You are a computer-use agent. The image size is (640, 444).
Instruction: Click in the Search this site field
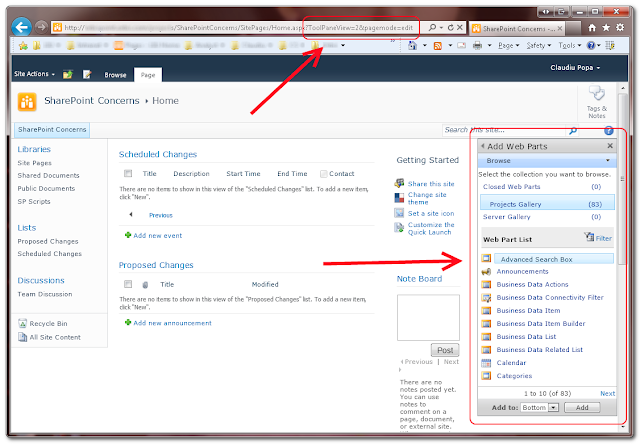click(x=504, y=130)
